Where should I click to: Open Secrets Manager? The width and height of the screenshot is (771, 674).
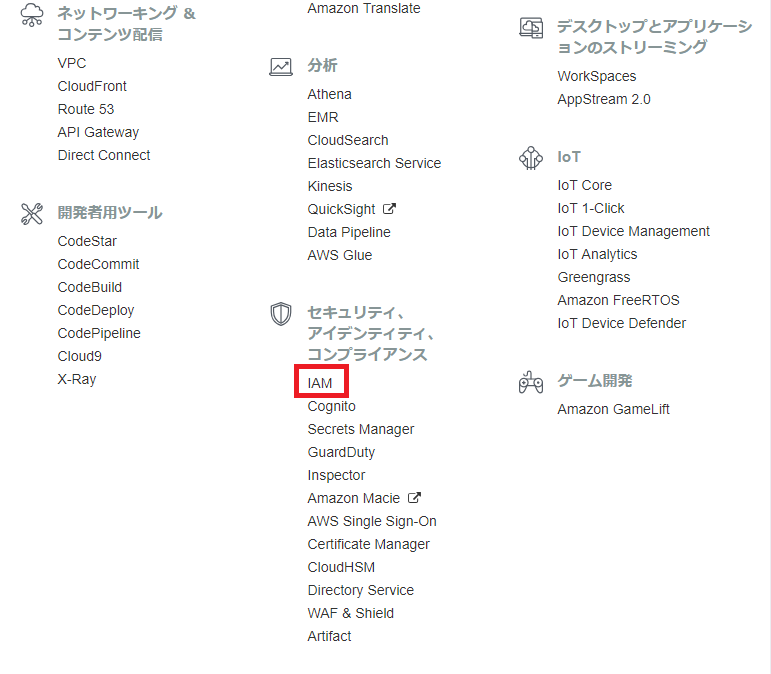tap(361, 430)
